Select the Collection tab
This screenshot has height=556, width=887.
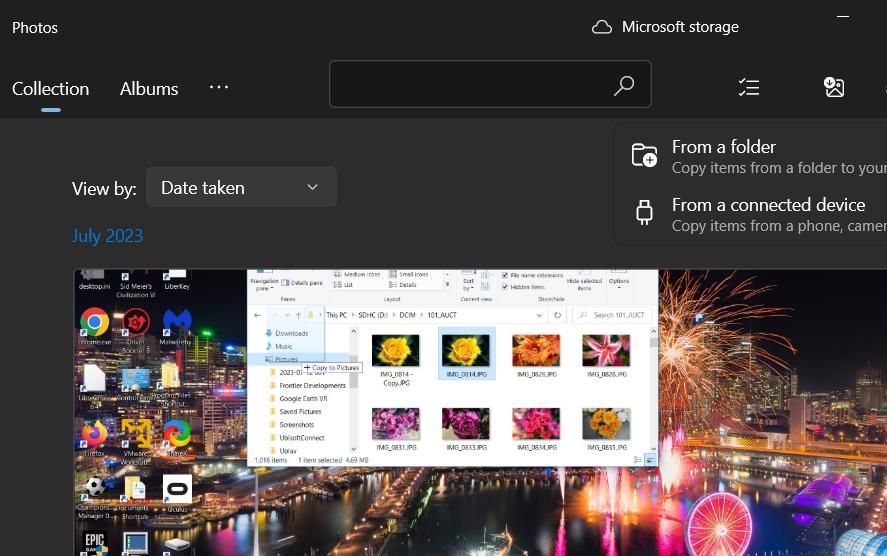(x=50, y=88)
